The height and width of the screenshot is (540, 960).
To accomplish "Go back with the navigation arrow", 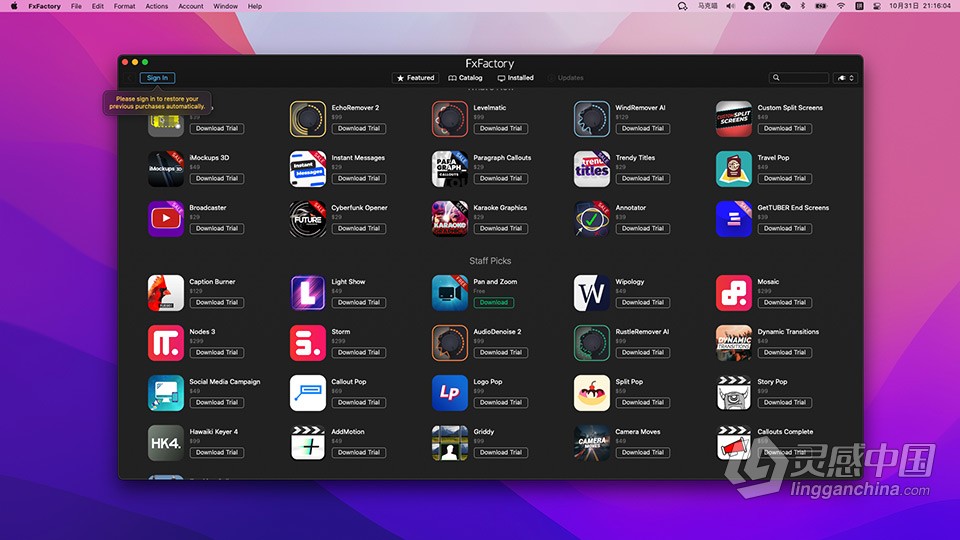I will coord(129,78).
